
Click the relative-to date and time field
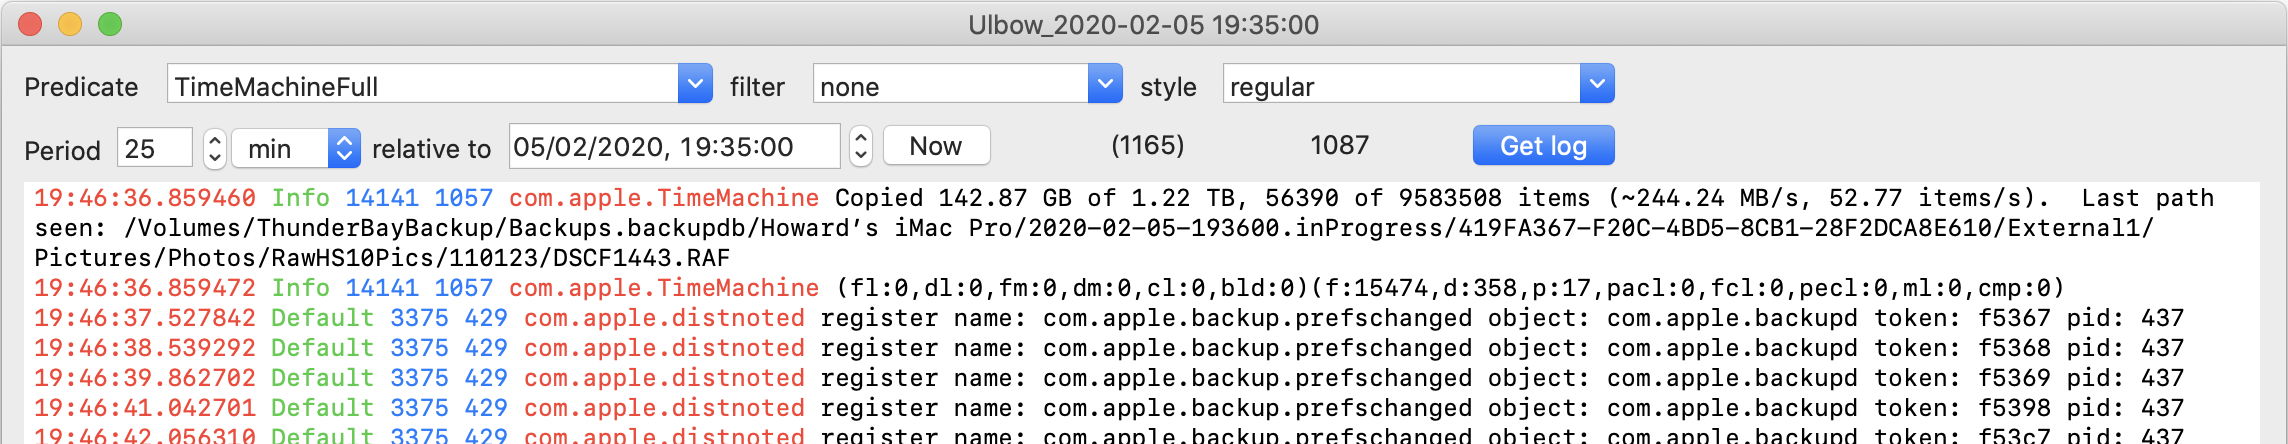pos(673,147)
